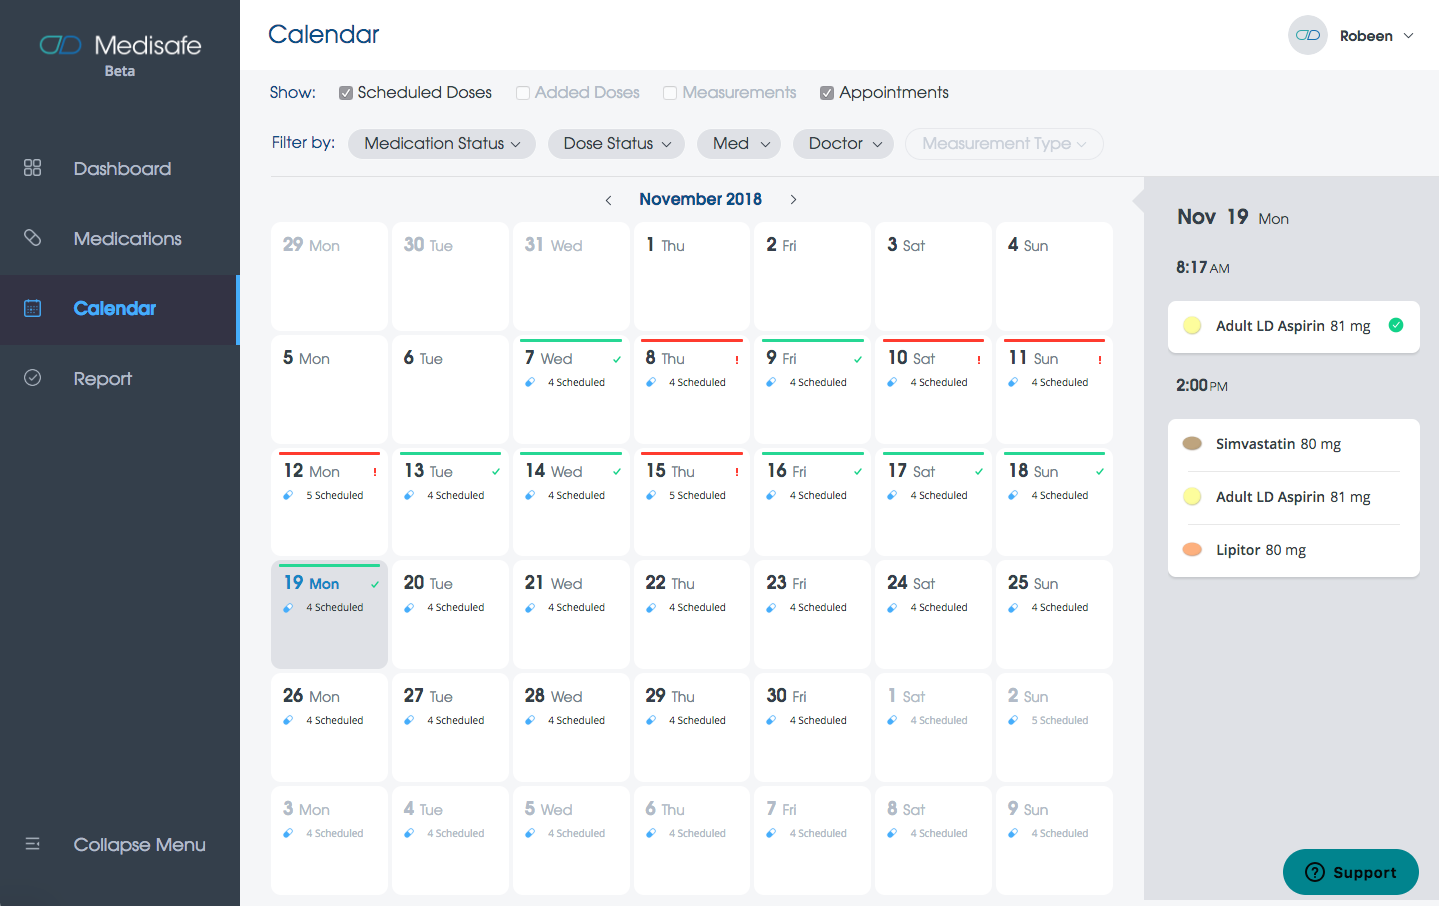Image resolution: width=1439 pixels, height=906 pixels.
Task: Click Collapse Menu at bottom of sidebar
Action: [x=139, y=845]
